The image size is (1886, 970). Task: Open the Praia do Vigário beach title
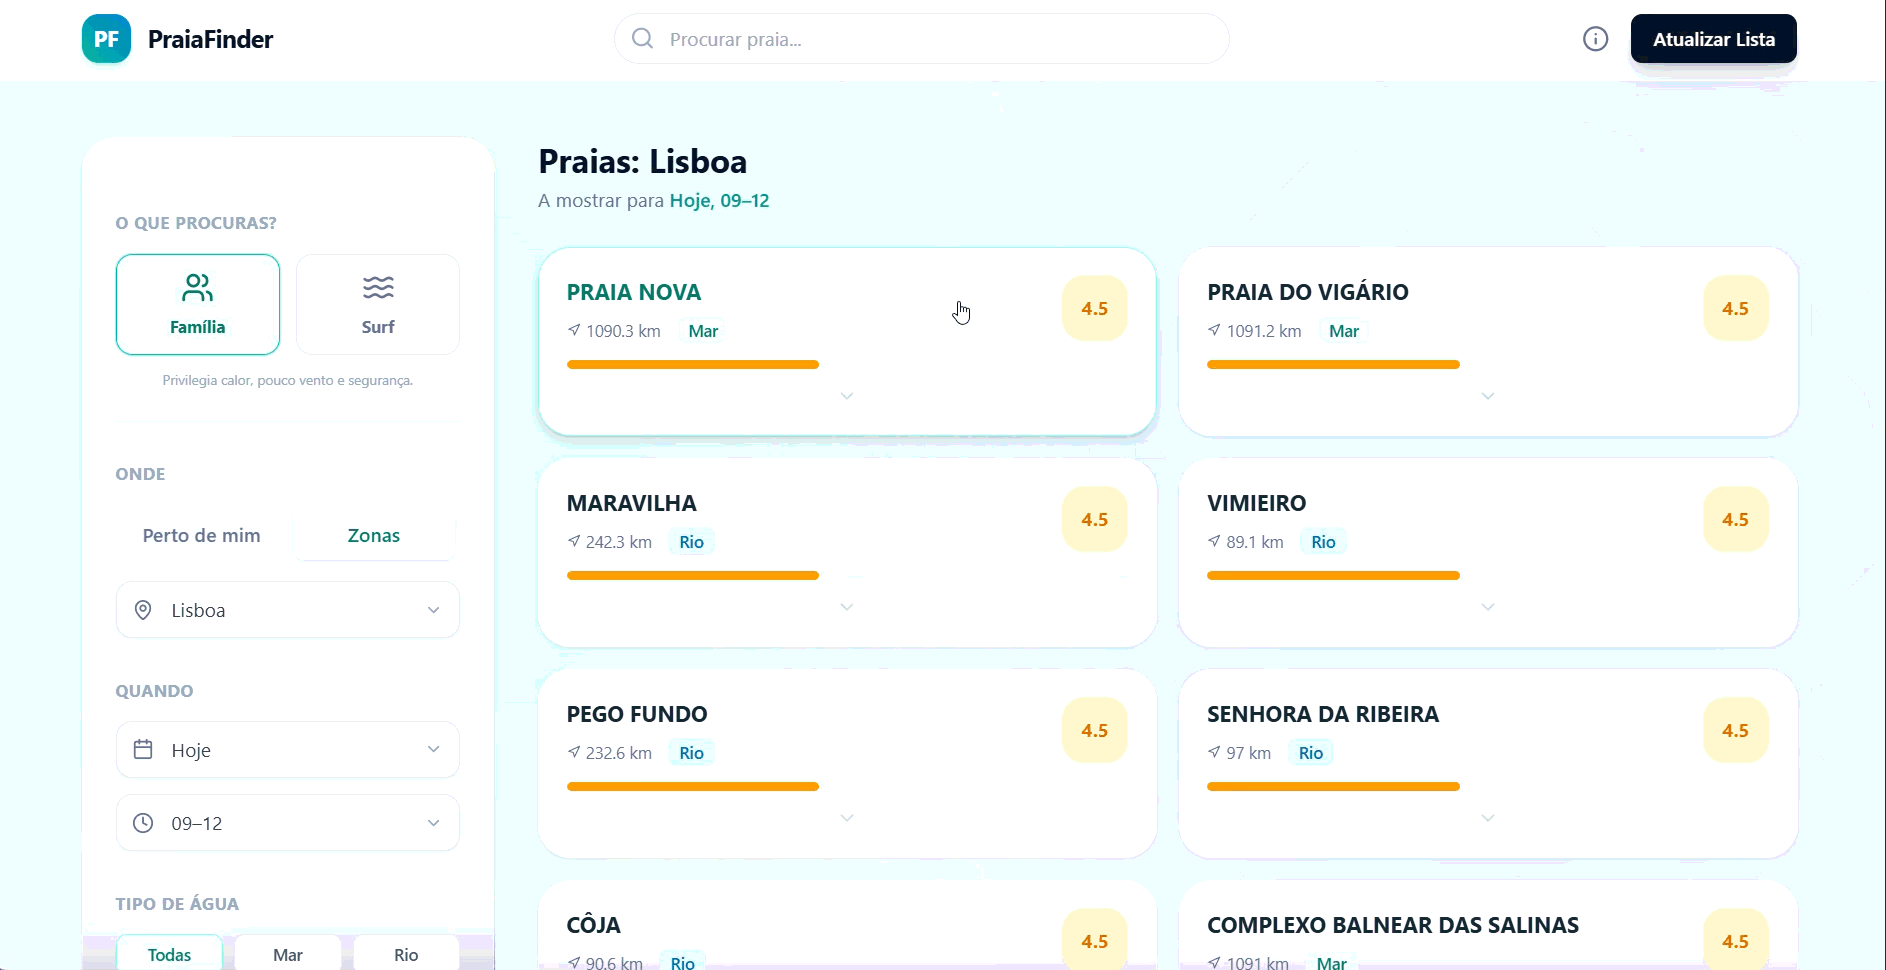point(1307,292)
